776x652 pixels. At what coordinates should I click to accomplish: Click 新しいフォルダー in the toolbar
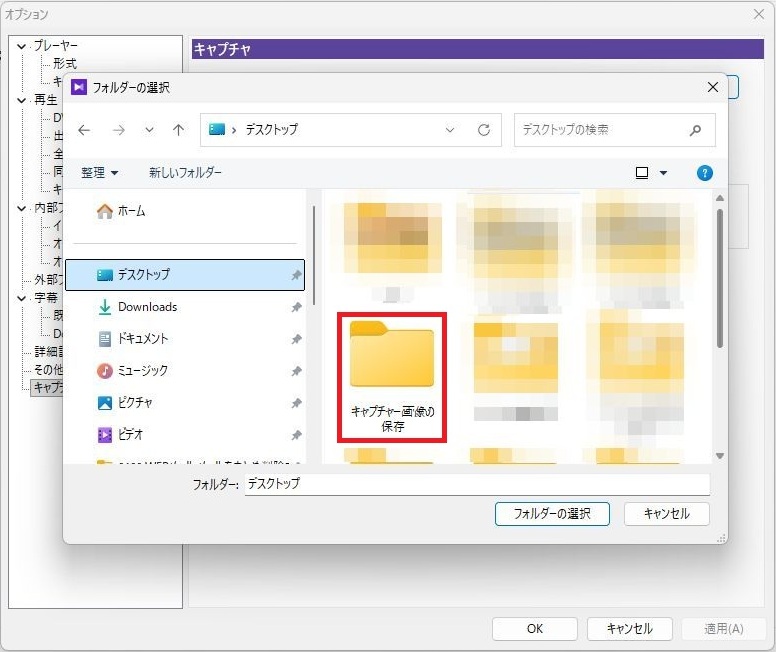click(185, 173)
